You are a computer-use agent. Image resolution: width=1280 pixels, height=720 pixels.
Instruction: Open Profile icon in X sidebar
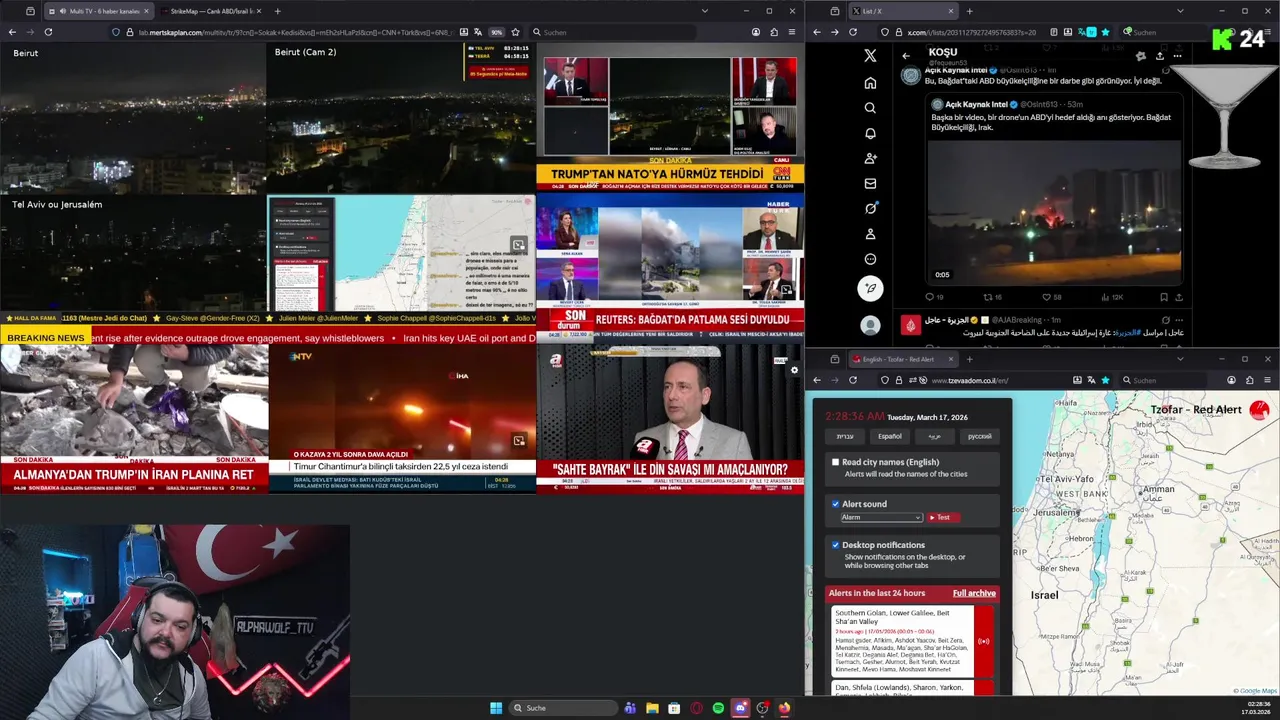870,234
